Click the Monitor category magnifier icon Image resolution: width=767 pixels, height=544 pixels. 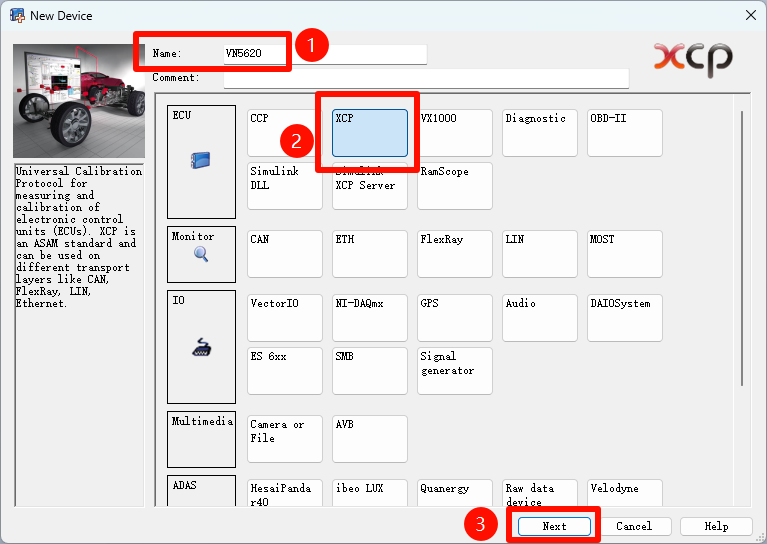coord(201,256)
